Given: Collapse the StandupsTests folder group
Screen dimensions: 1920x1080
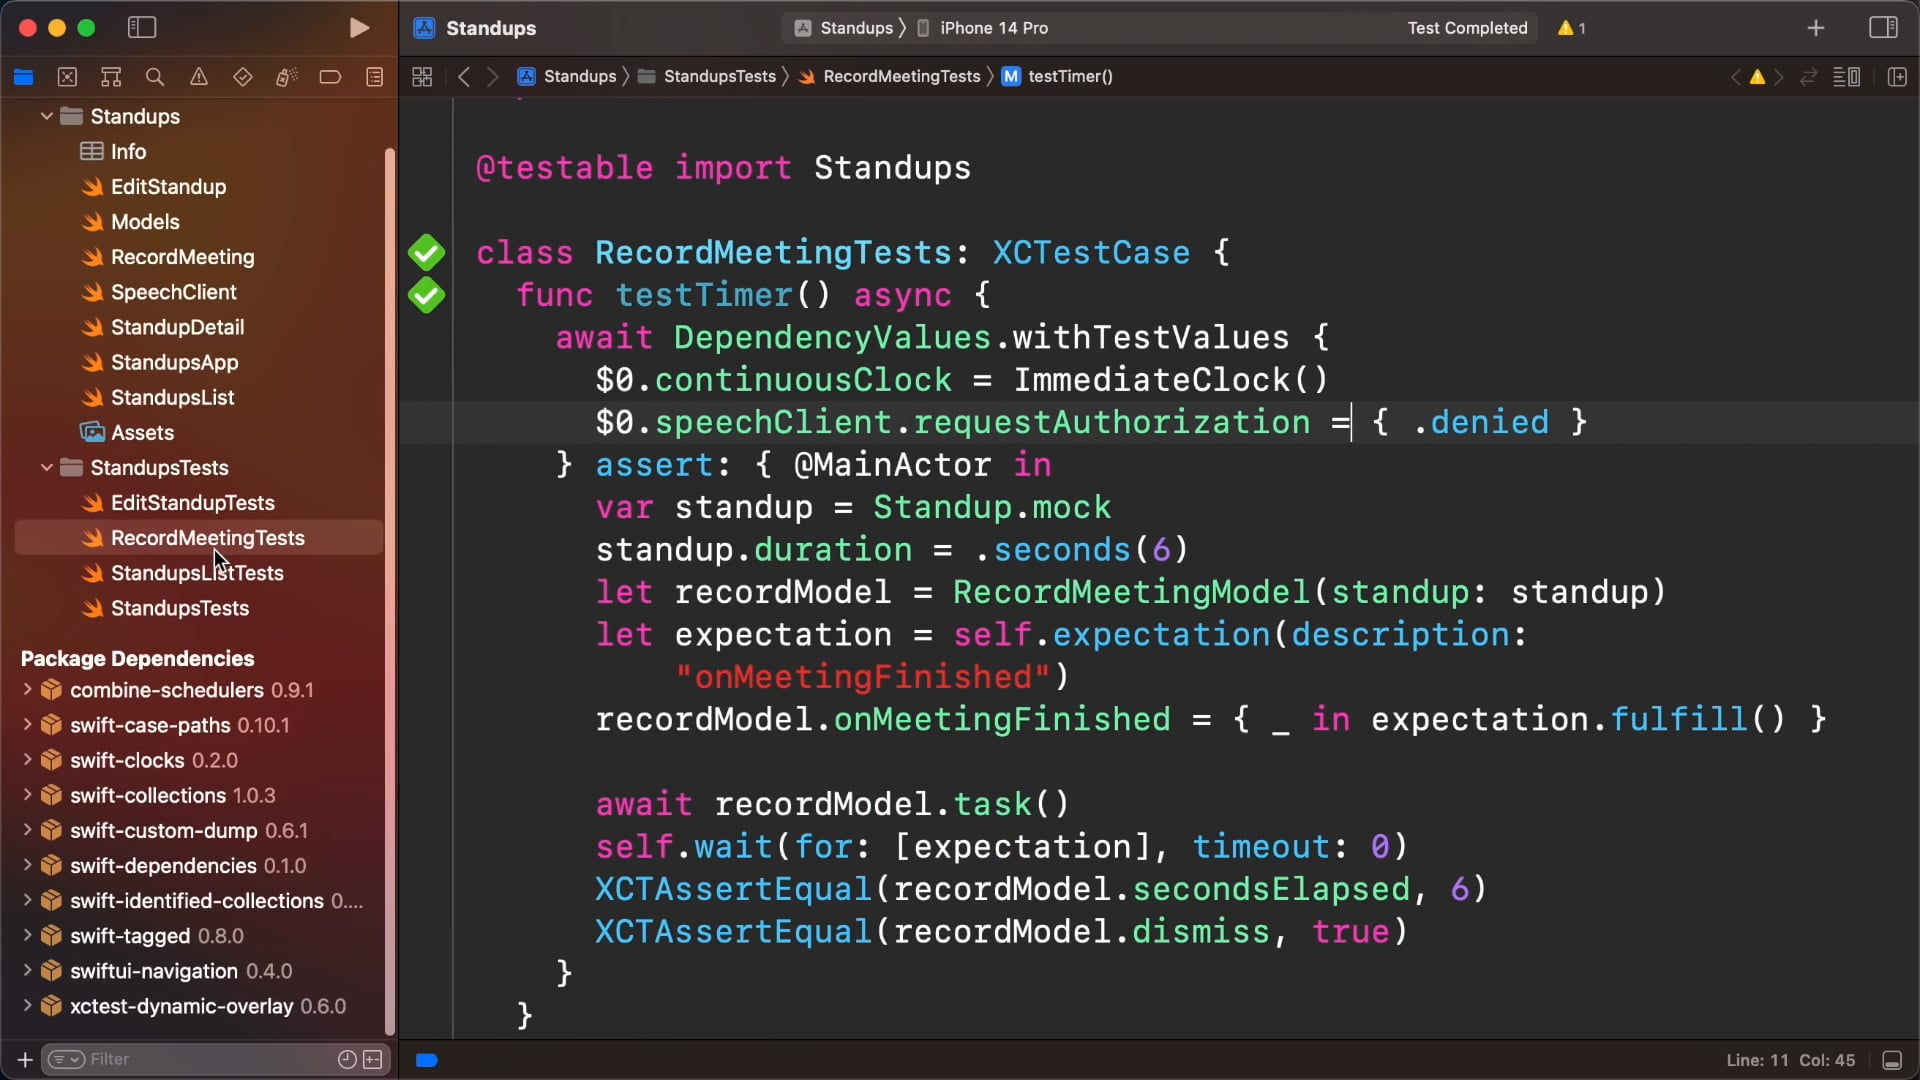Looking at the screenshot, I should pyautogui.click(x=46, y=467).
